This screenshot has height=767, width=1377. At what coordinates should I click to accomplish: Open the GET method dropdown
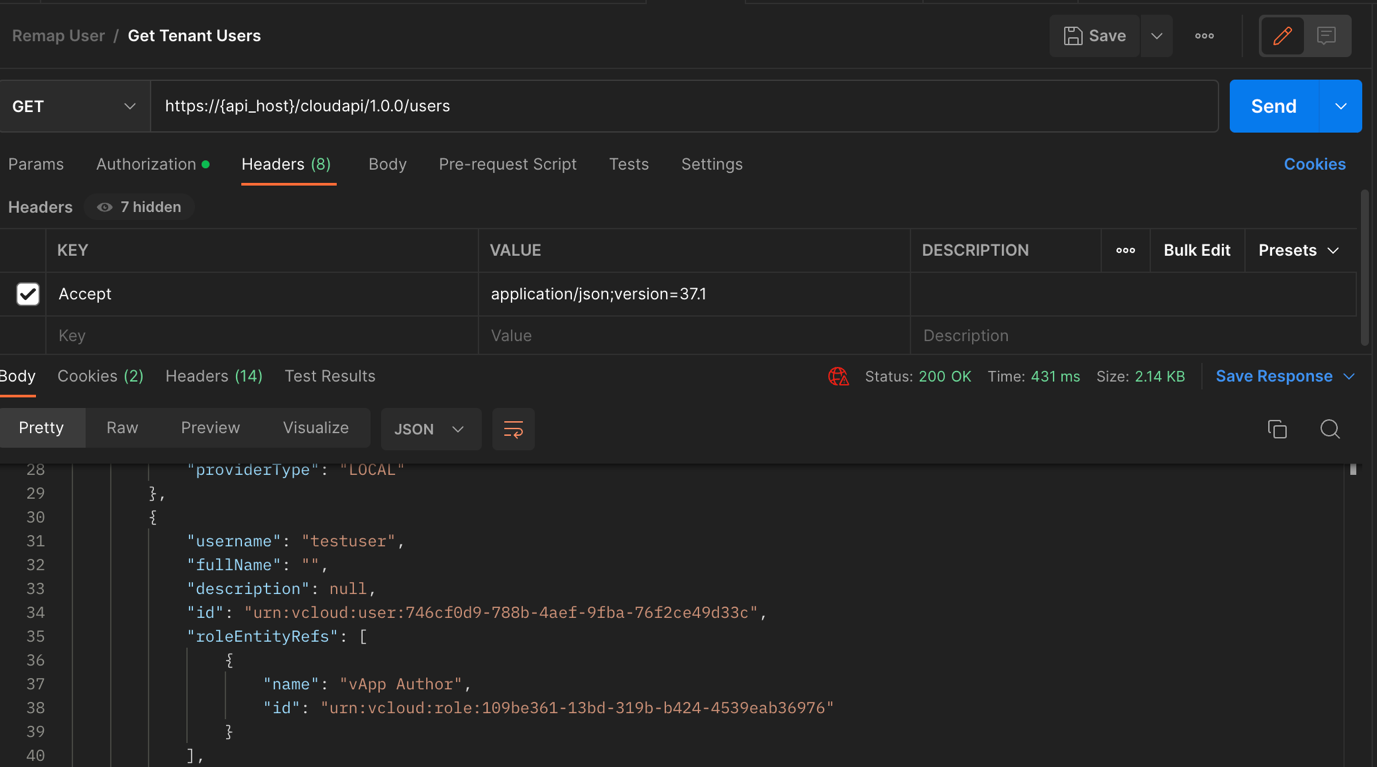[x=74, y=106]
